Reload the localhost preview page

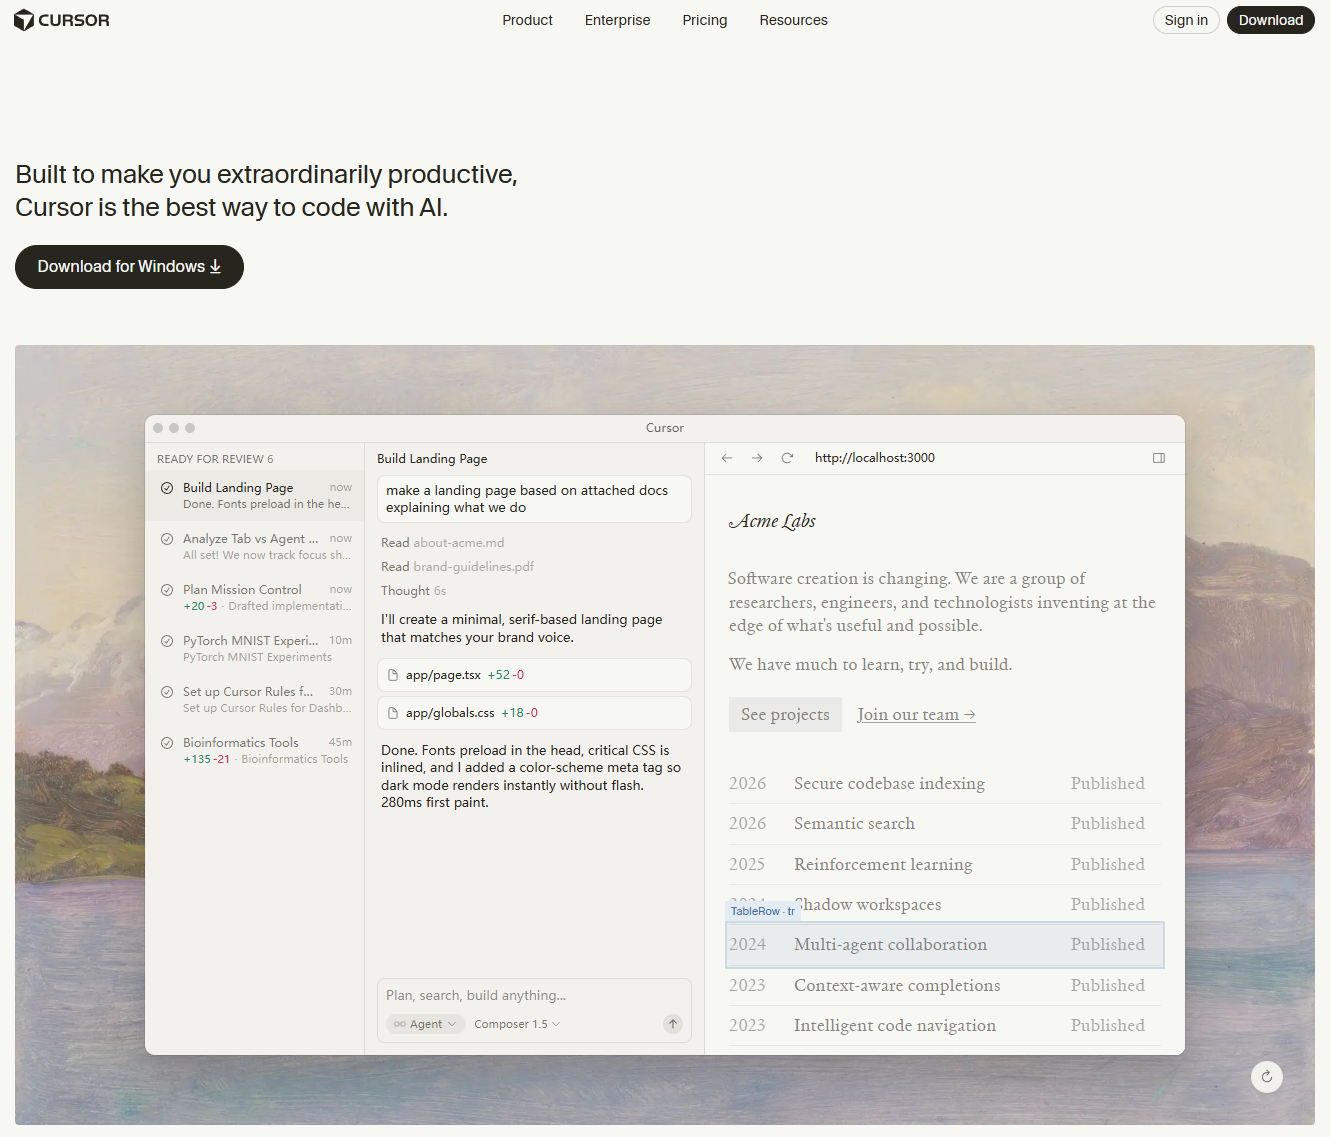tap(787, 458)
